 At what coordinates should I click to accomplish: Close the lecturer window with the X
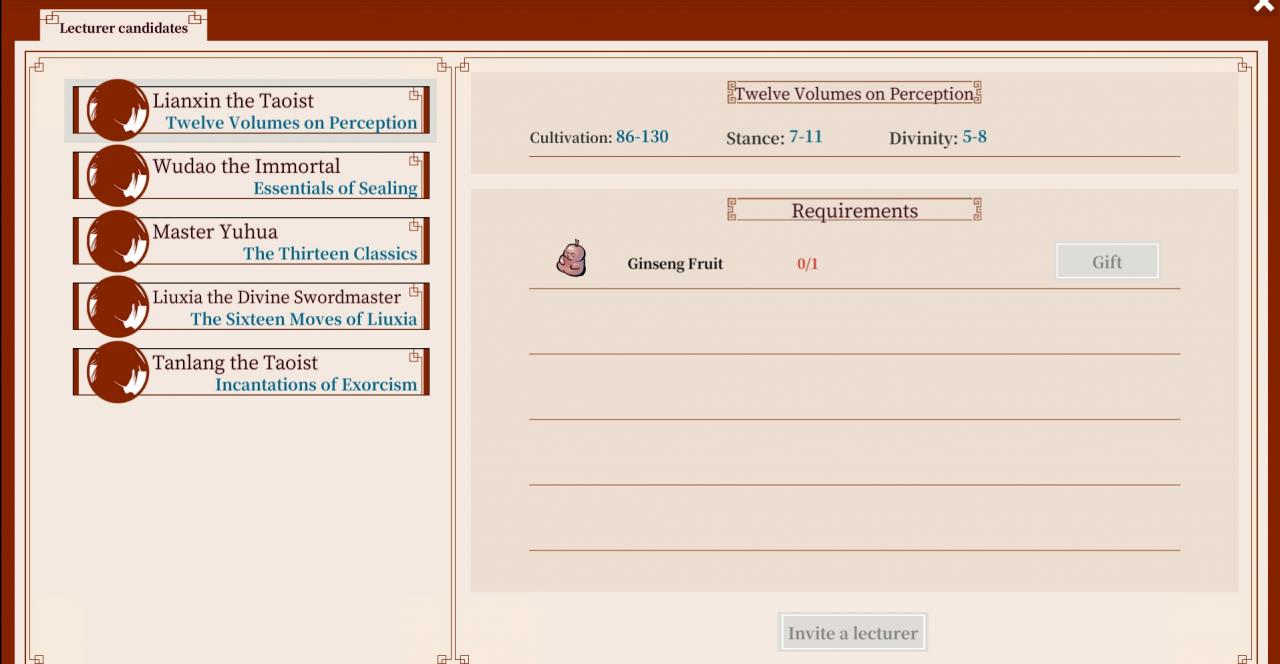click(1263, 6)
